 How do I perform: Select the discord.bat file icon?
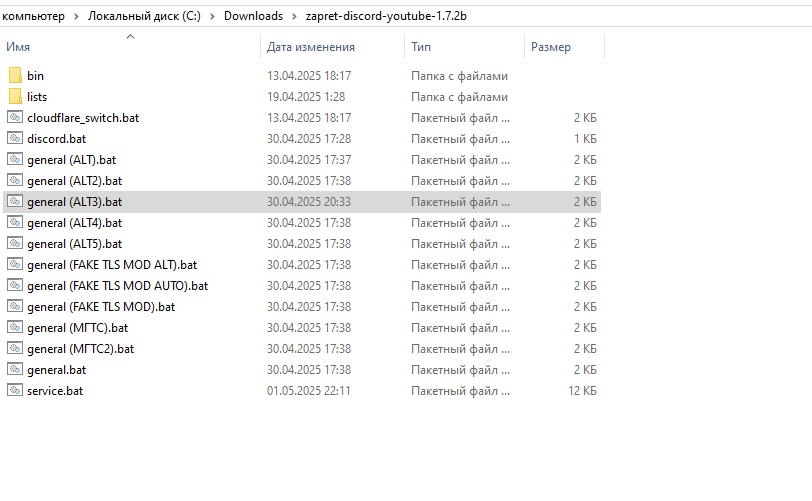(14, 138)
